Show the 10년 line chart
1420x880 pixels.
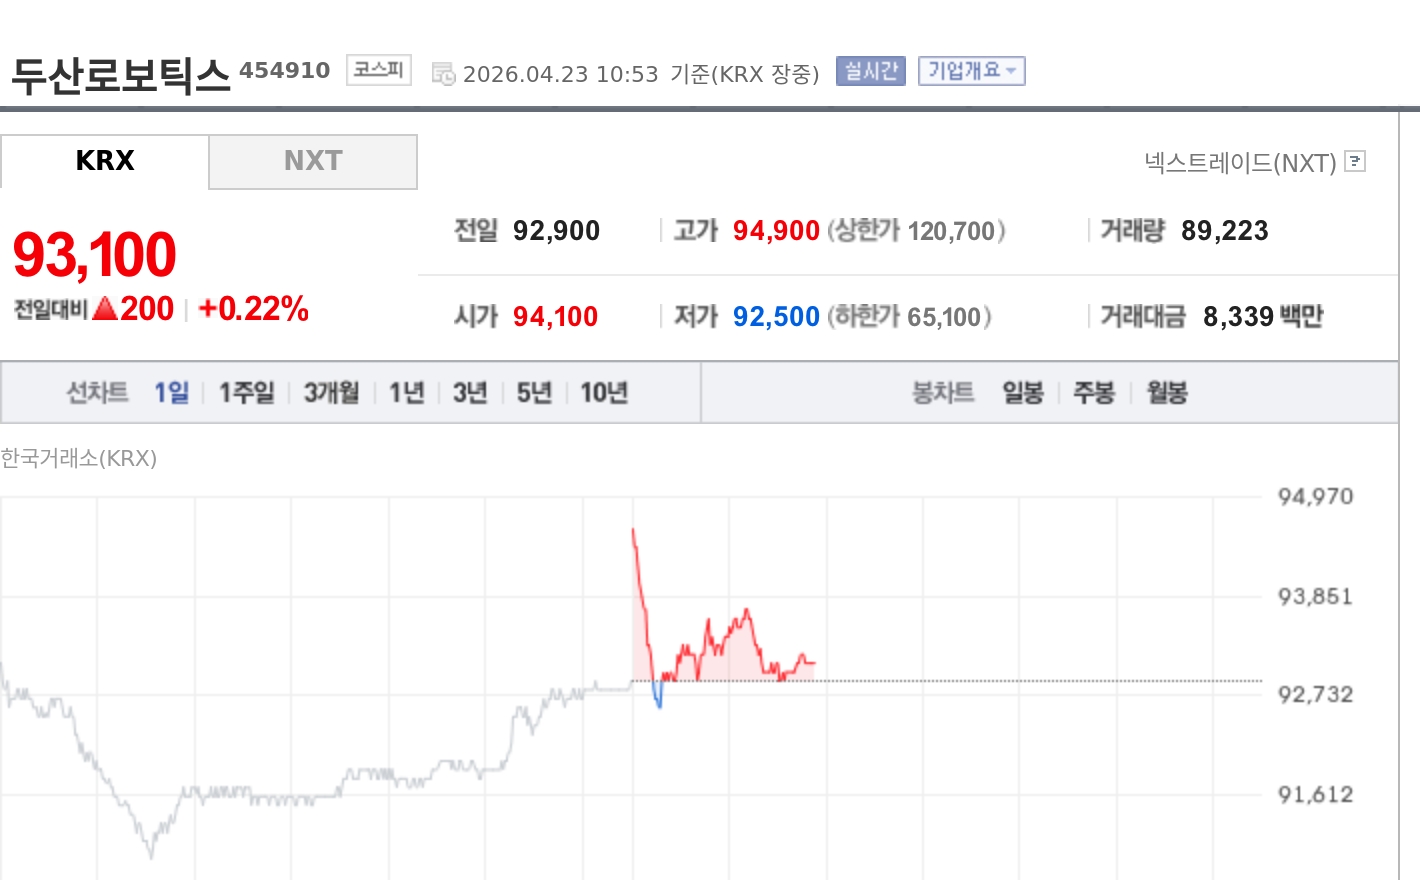tap(604, 393)
